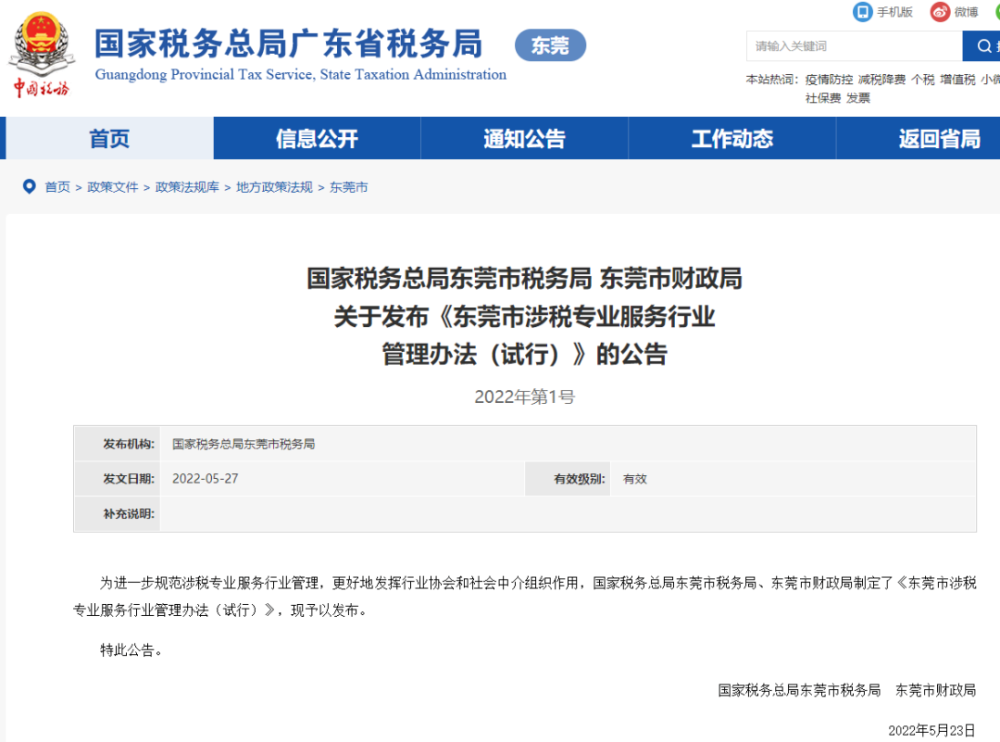Select the 返回省局 navigation tab
This screenshot has height=742, width=1000.
939,139
